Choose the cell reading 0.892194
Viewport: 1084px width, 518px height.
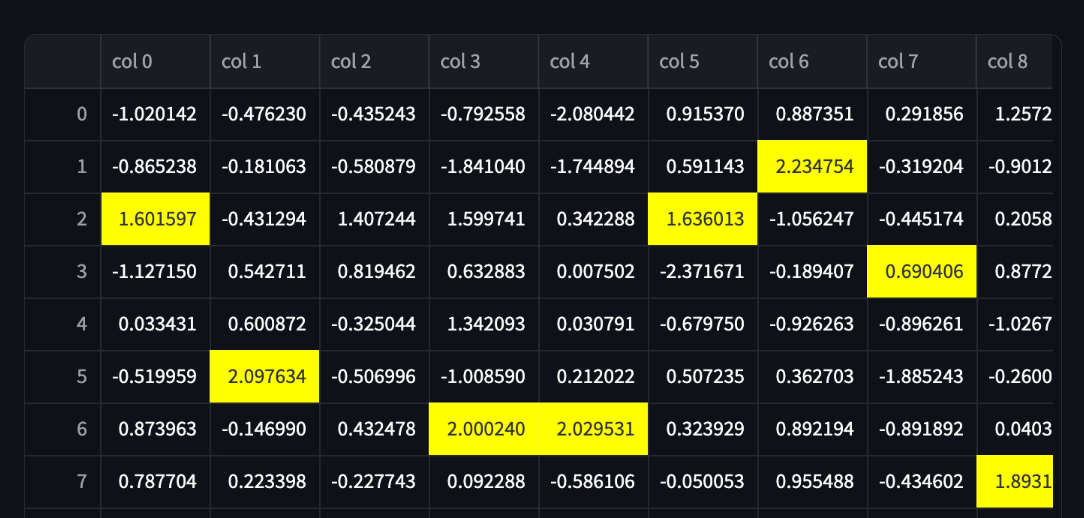(x=812, y=429)
